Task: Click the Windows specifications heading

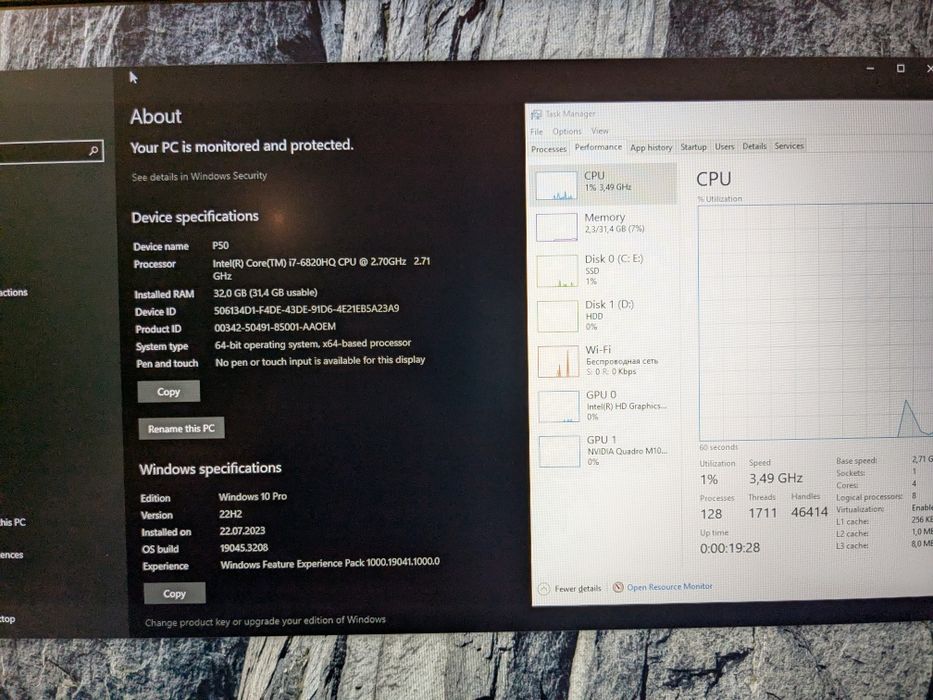Action: coord(210,468)
